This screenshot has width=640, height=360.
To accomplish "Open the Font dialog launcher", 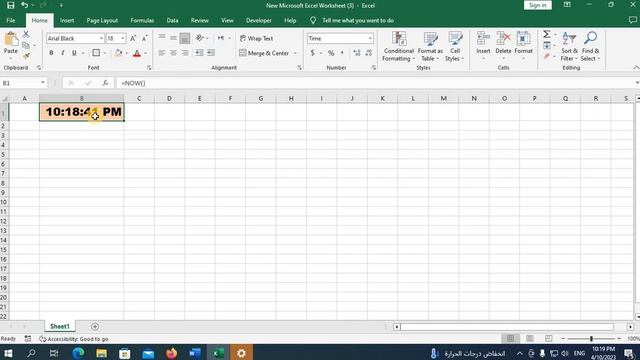I will [x=149, y=68].
